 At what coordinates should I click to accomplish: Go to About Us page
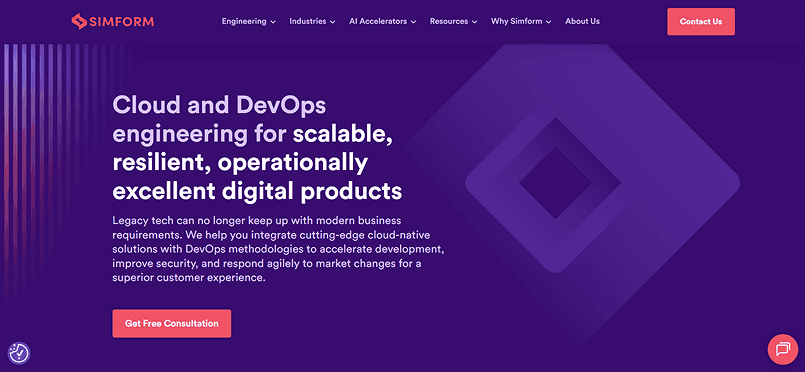(x=582, y=22)
